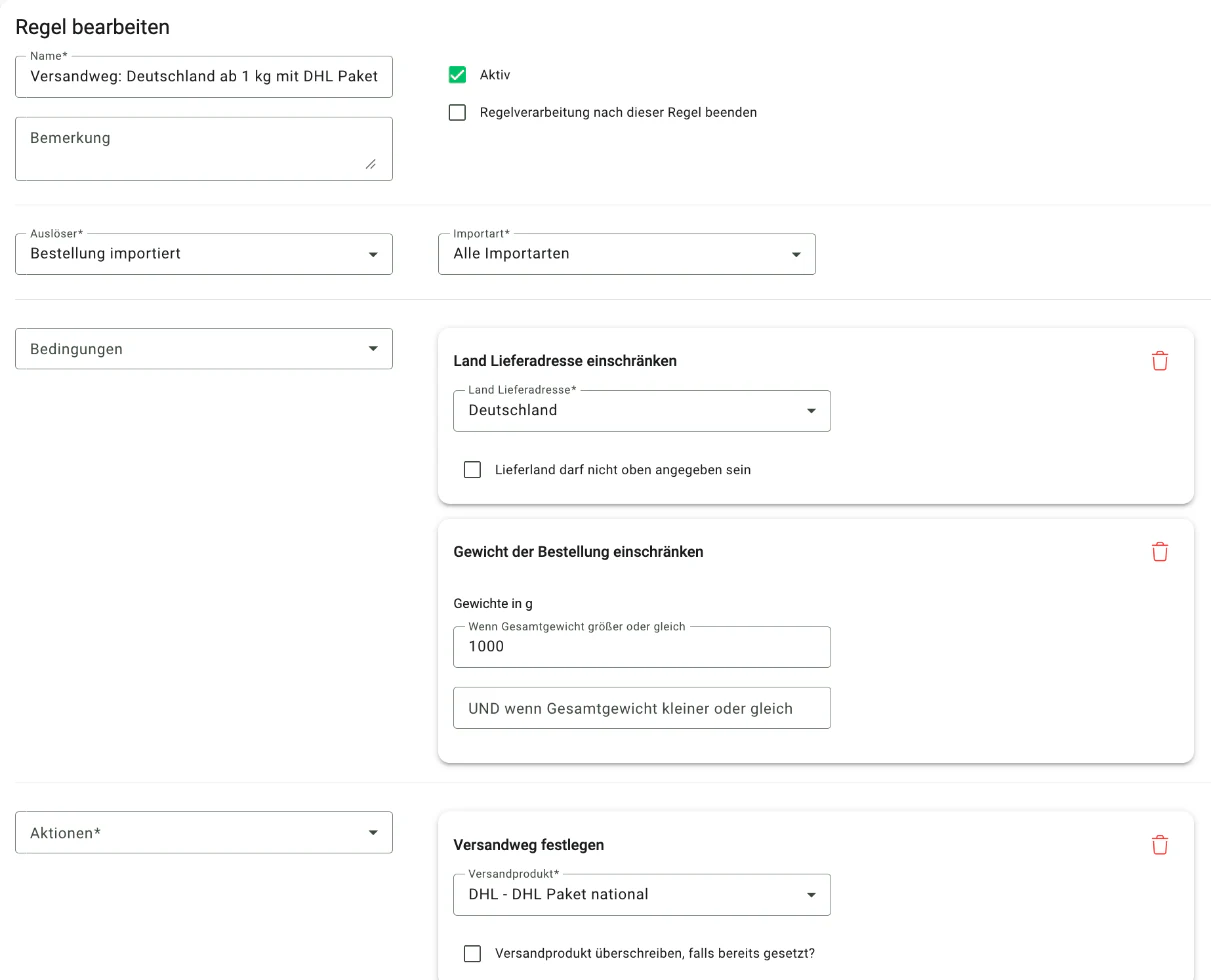The image size is (1211, 980).
Task: Check Versandprodukt überschreiben, falls bereits gesetzt
Action: click(472, 954)
